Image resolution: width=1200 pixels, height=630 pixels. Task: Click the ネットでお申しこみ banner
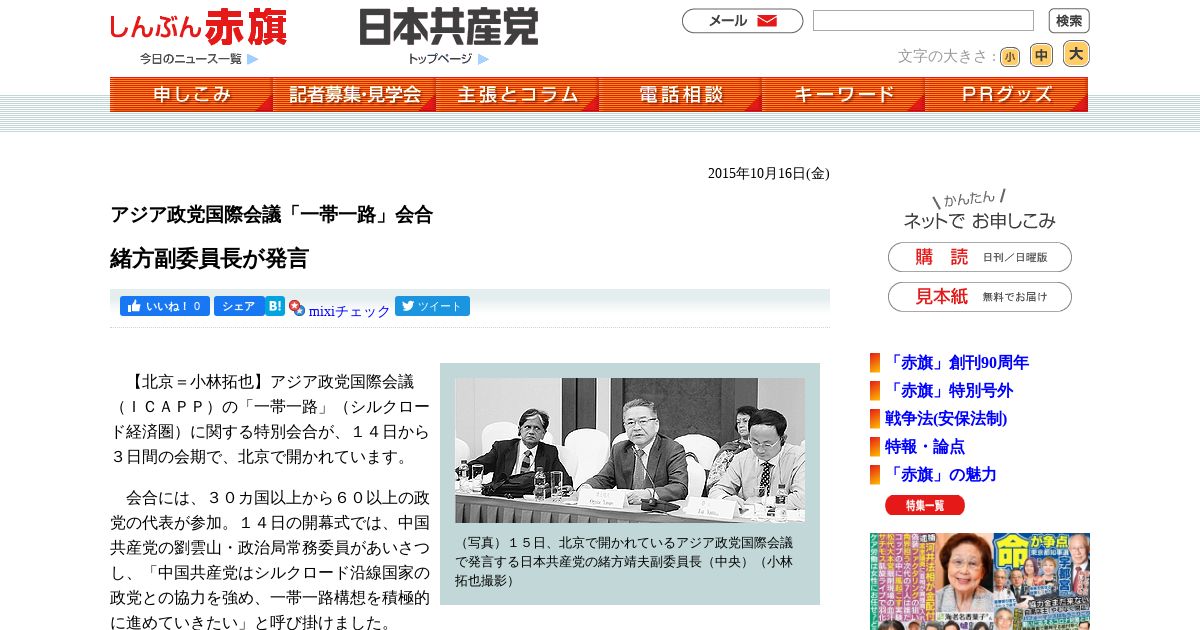click(x=980, y=210)
